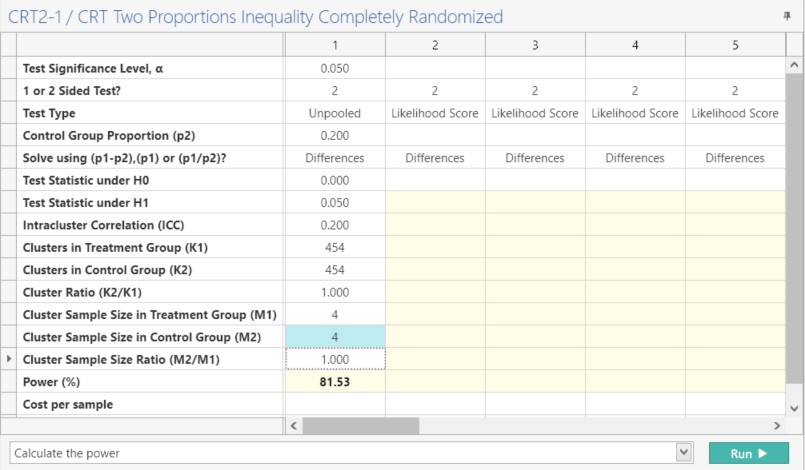Select the Cost per sample cell in column 1
805x470 pixels.
point(335,404)
